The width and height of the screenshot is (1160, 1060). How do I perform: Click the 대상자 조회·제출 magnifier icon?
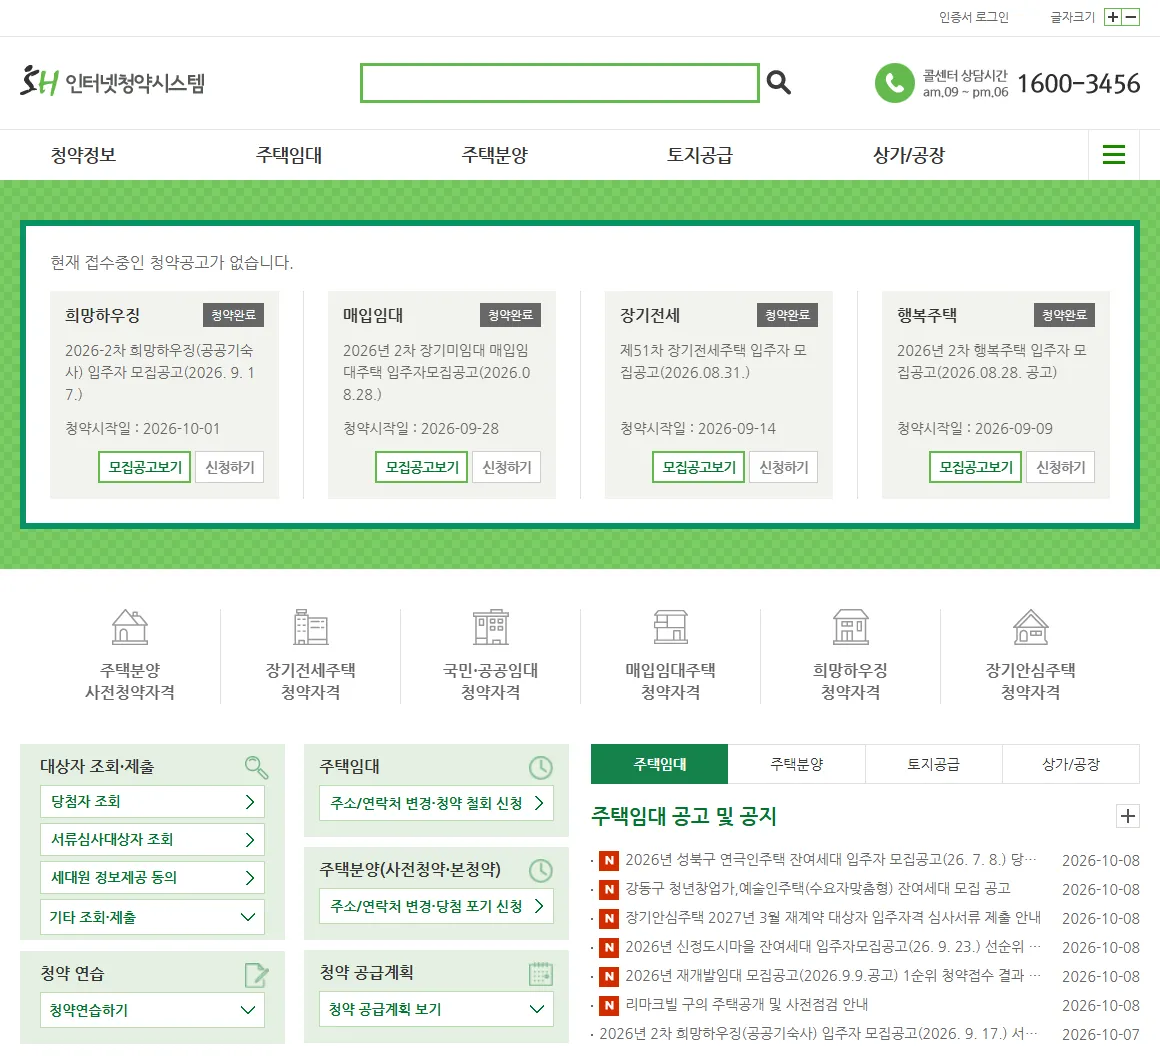[x=256, y=767]
